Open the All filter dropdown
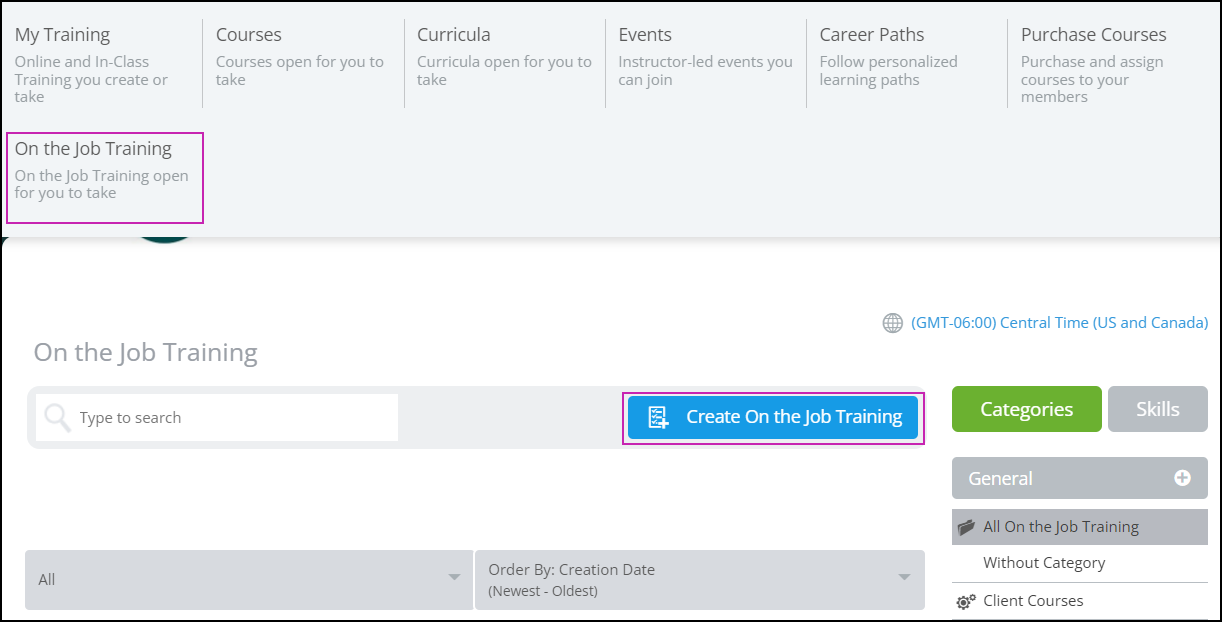Image resolution: width=1222 pixels, height=622 pixels. click(248, 580)
